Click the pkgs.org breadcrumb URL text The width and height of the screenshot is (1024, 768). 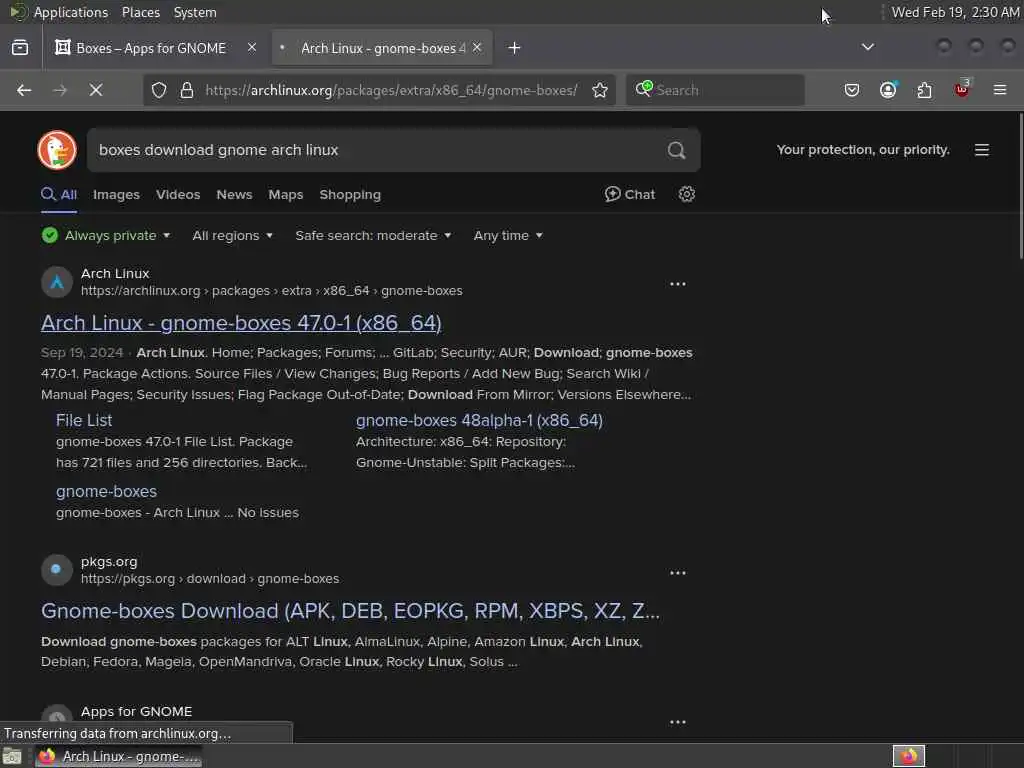coord(210,579)
